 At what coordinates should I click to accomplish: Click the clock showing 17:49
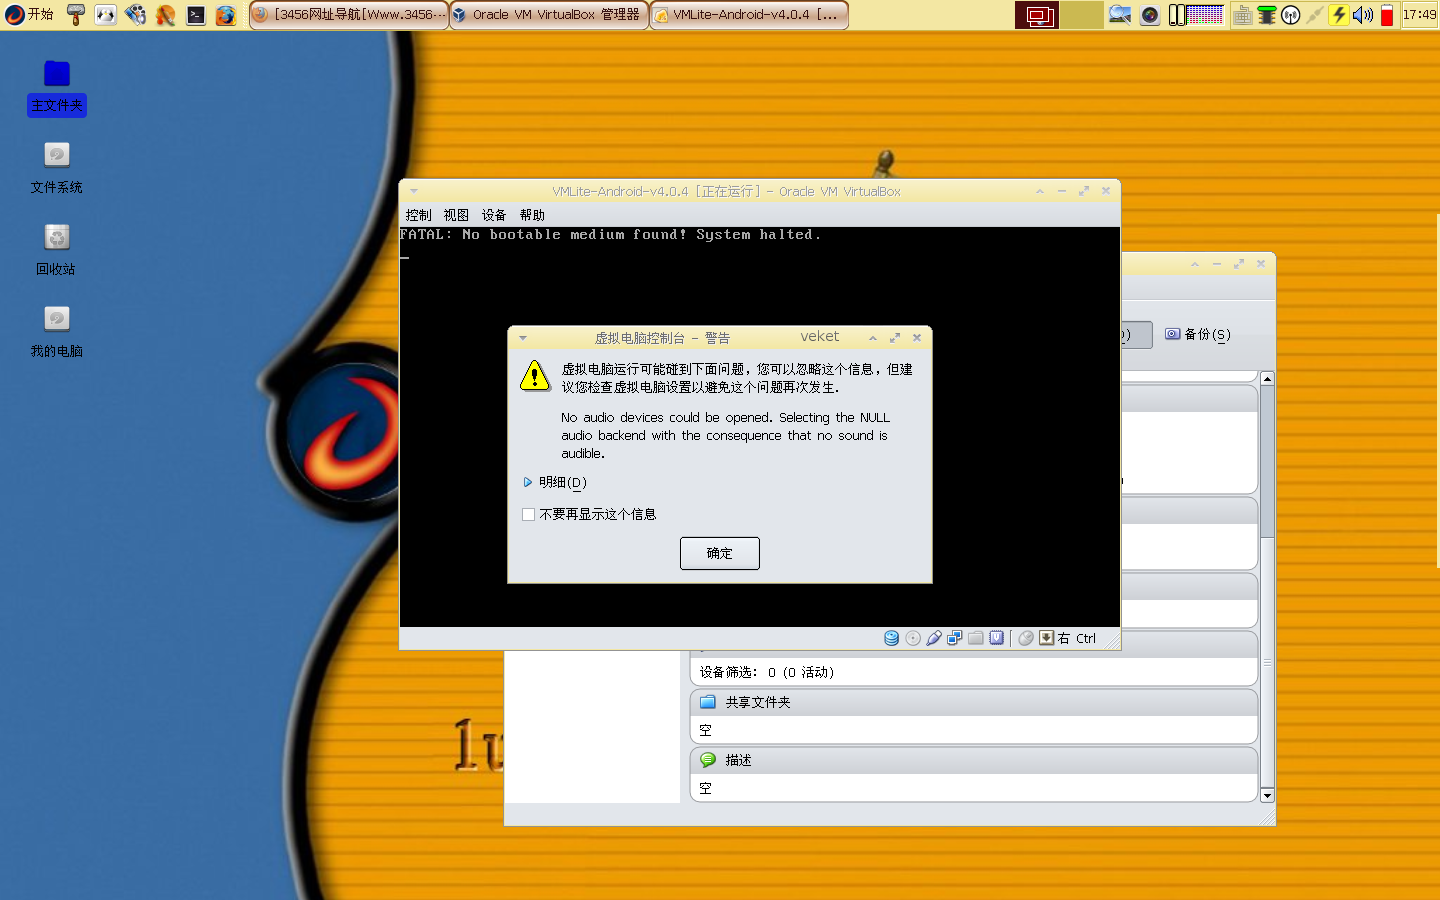(1419, 15)
